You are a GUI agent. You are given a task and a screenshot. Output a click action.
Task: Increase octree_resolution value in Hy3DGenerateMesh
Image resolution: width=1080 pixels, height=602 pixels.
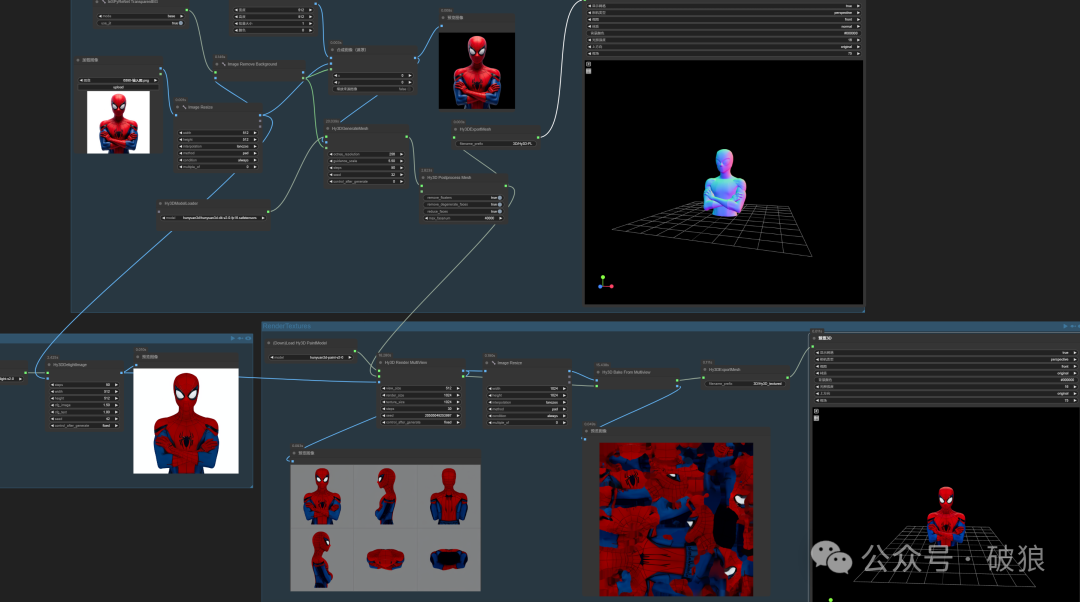[x=402, y=154]
